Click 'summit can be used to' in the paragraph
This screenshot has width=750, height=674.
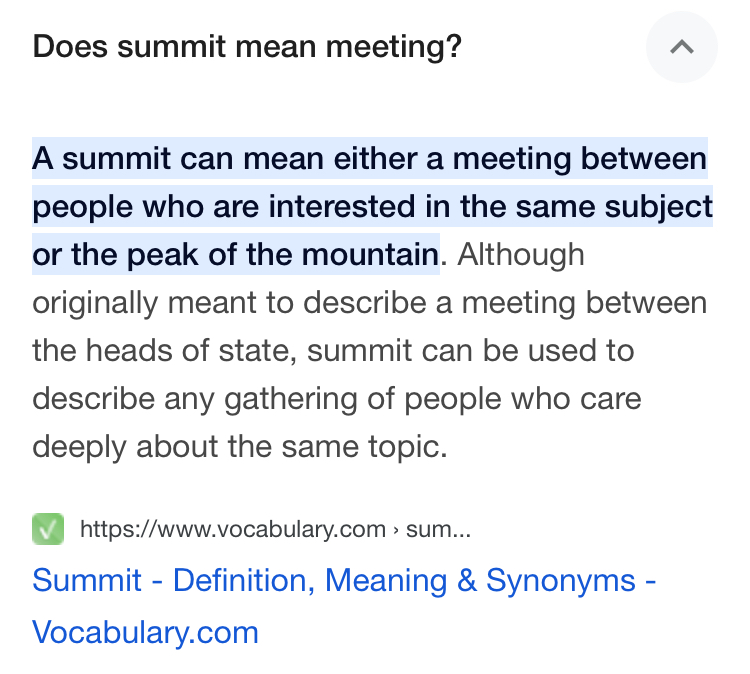coord(471,351)
